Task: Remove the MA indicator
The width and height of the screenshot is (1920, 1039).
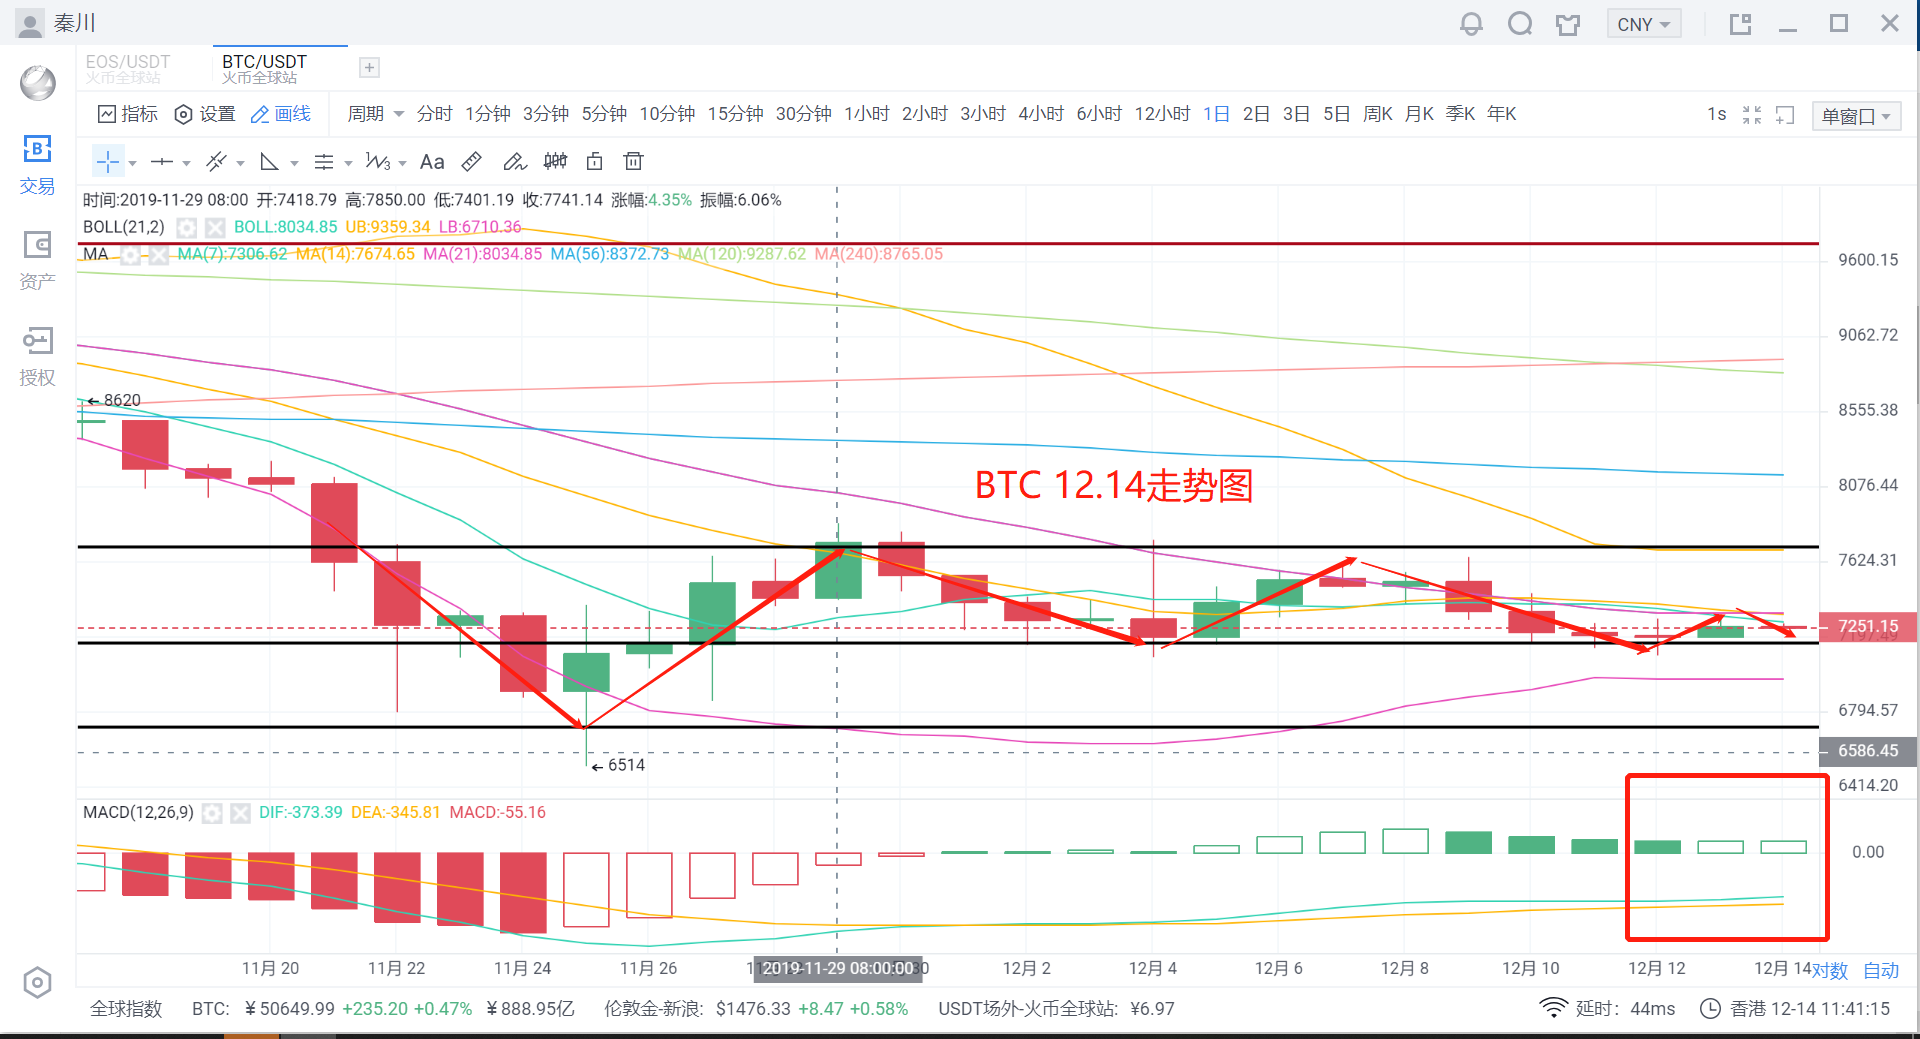Action: (158, 254)
